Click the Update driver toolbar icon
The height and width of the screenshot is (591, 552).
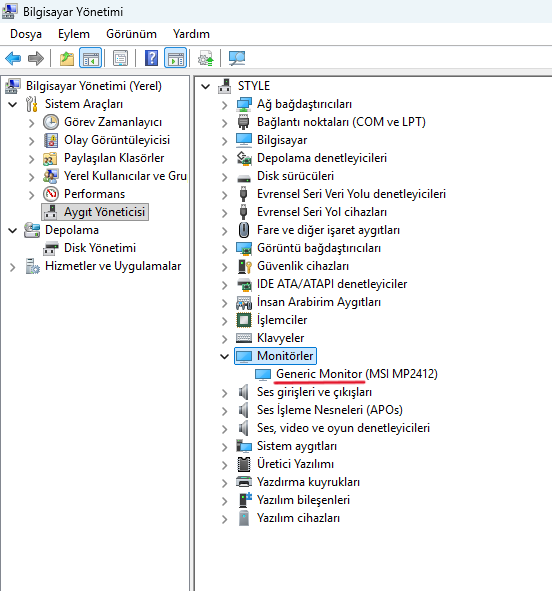tap(206, 58)
